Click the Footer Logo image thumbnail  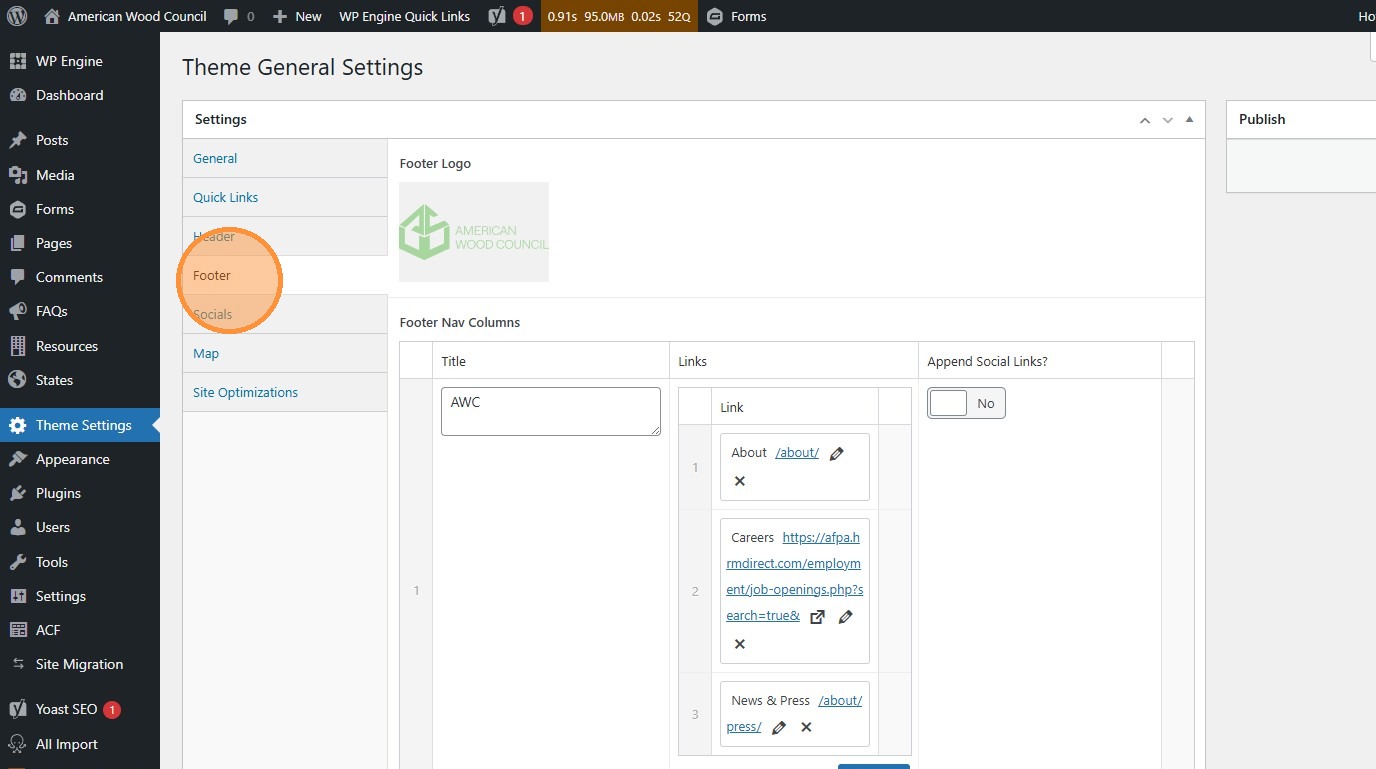(474, 232)
